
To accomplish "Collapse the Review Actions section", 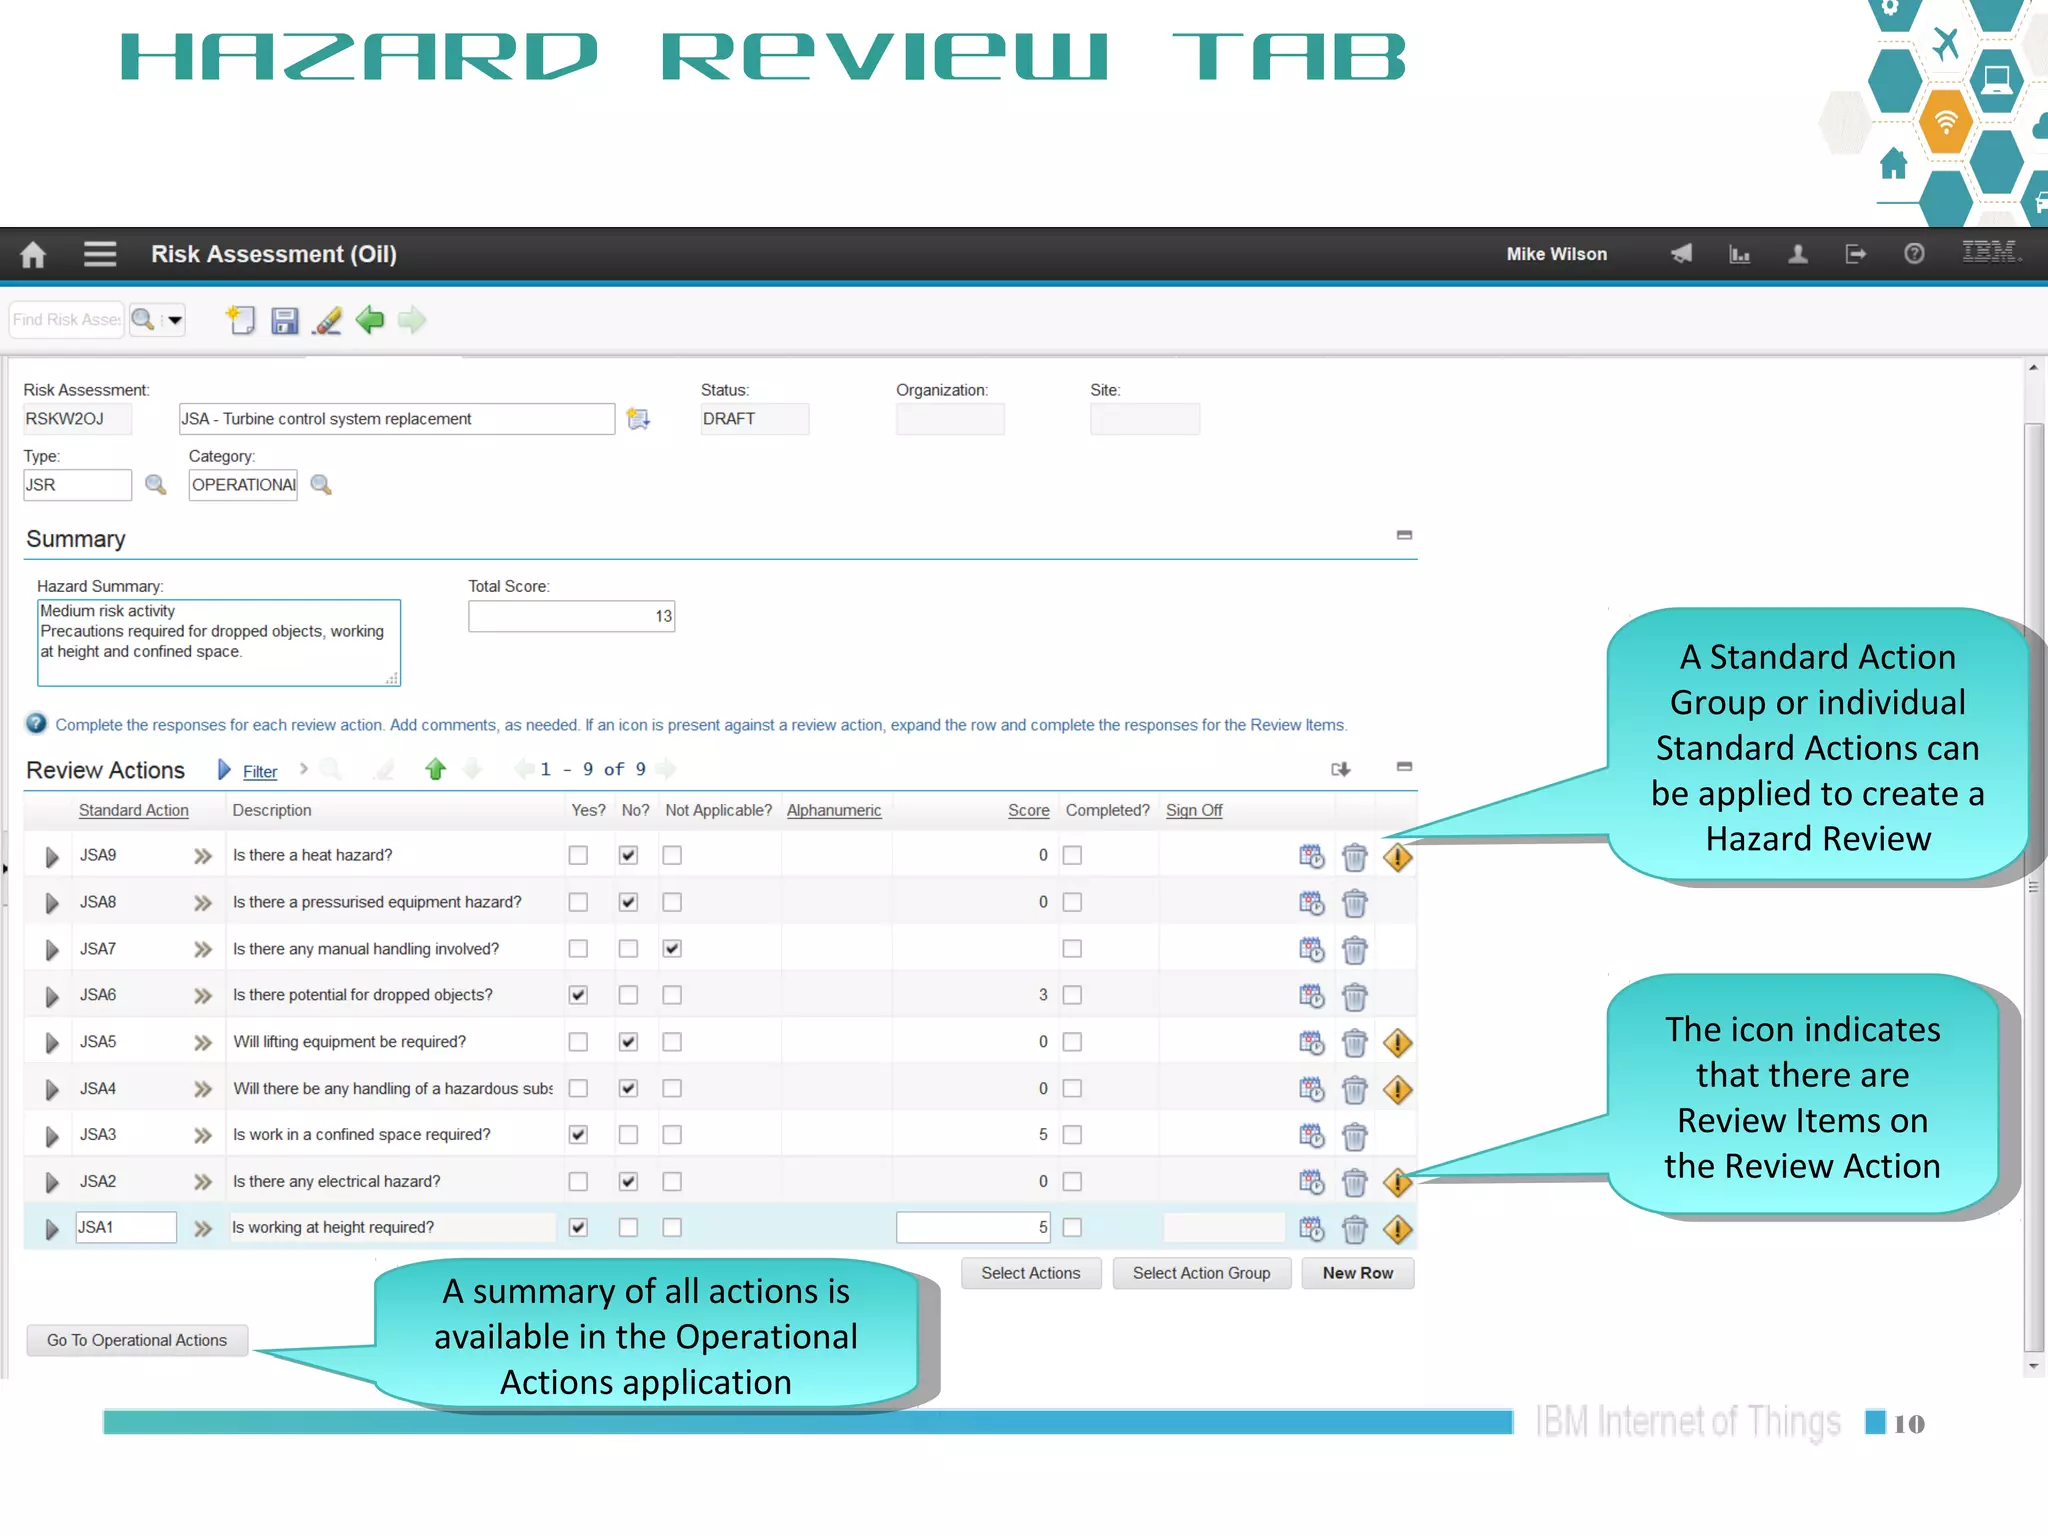I will click(1404, 767).
